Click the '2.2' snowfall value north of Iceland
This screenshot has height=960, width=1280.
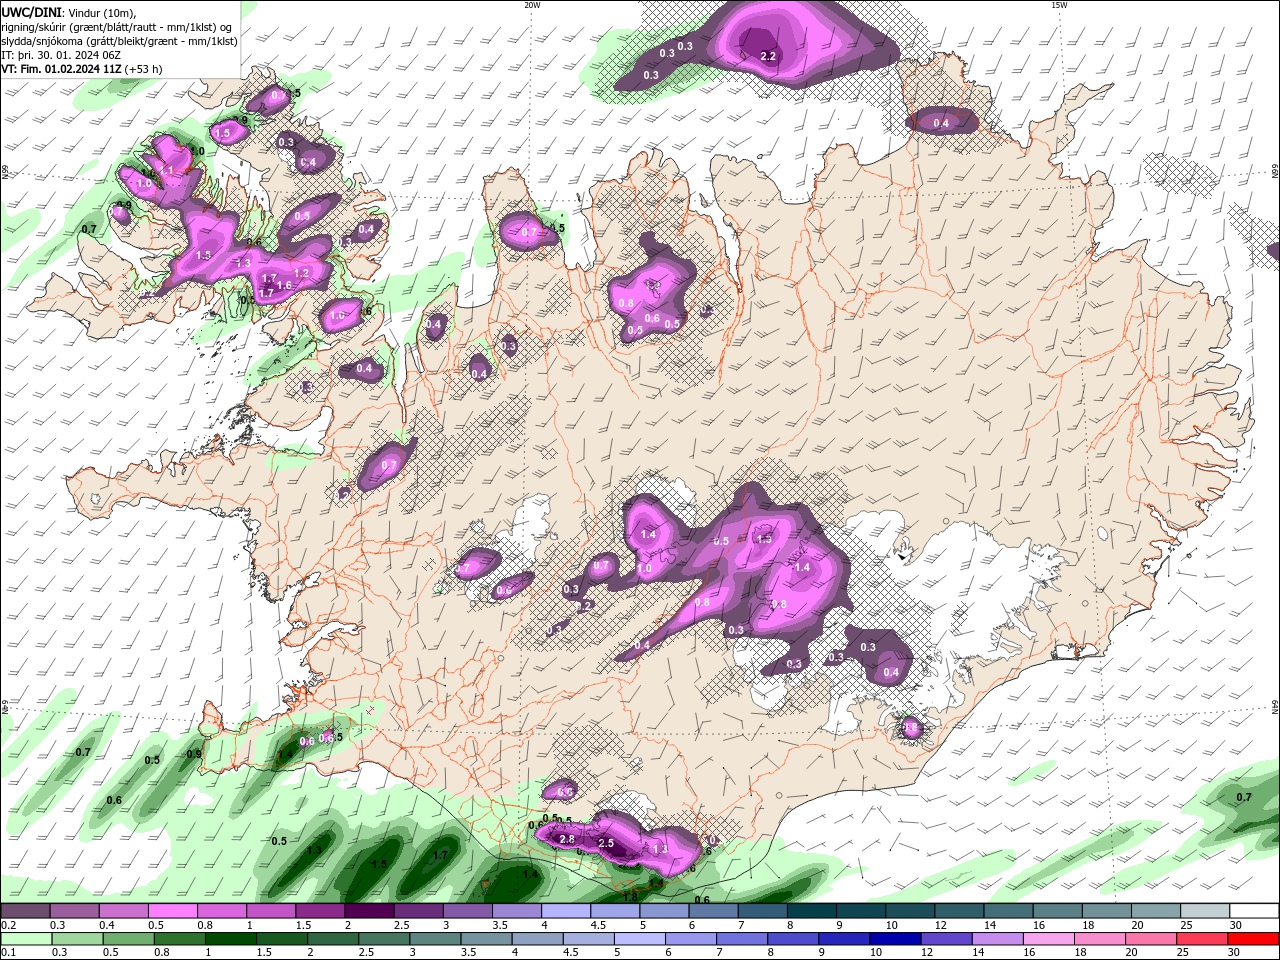(768, 57)
